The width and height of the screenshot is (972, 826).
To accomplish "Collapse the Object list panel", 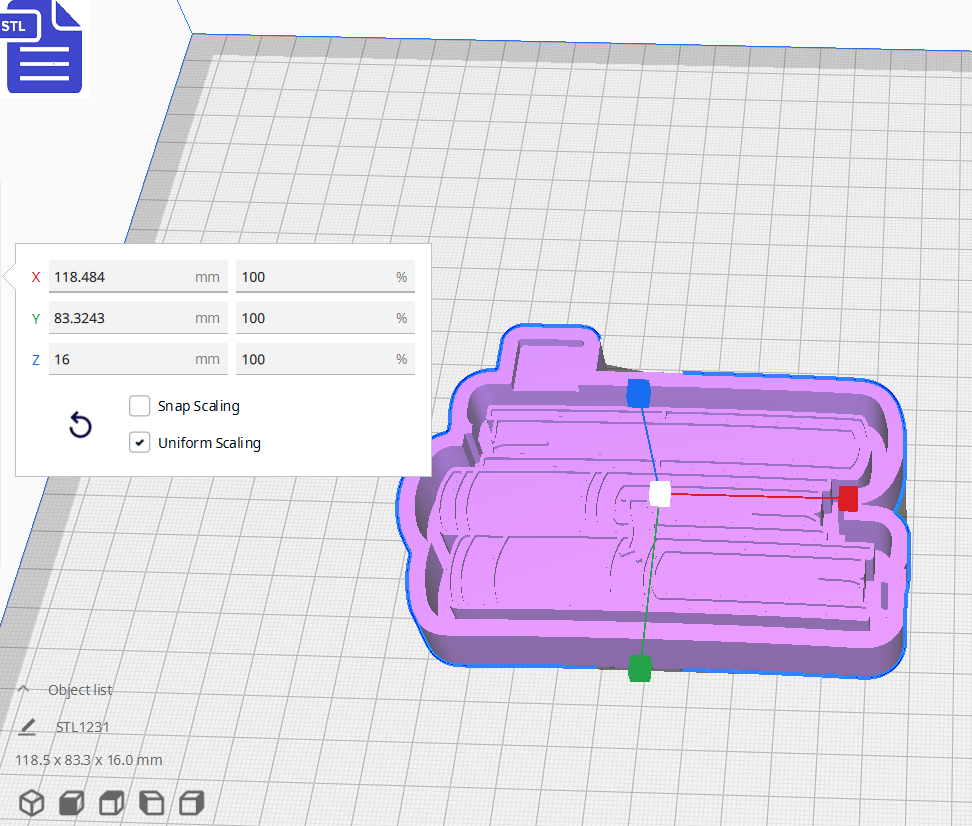I will click(22, 688).
